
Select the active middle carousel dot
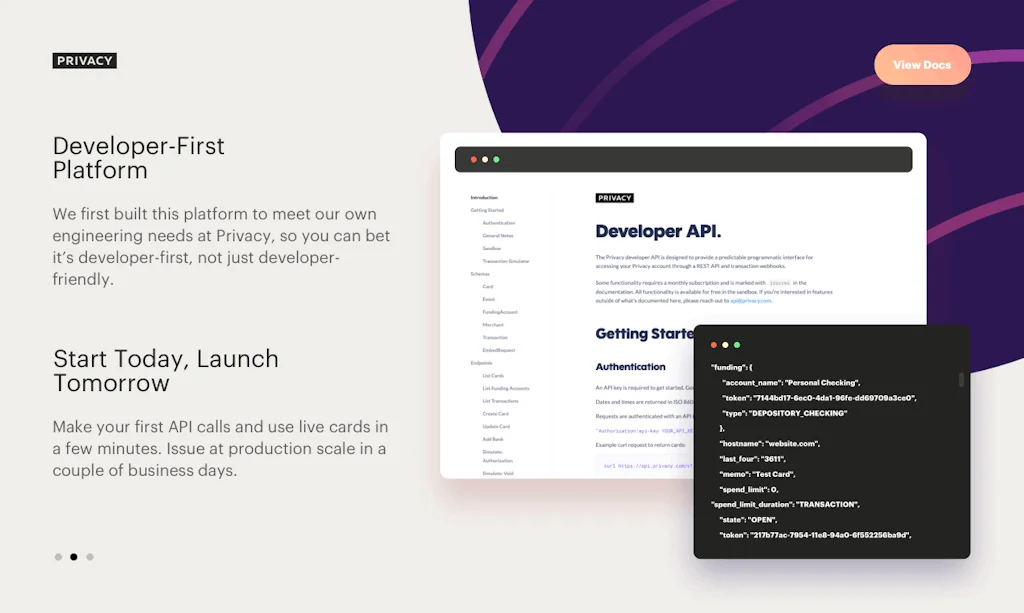click(x=74, y=557)
